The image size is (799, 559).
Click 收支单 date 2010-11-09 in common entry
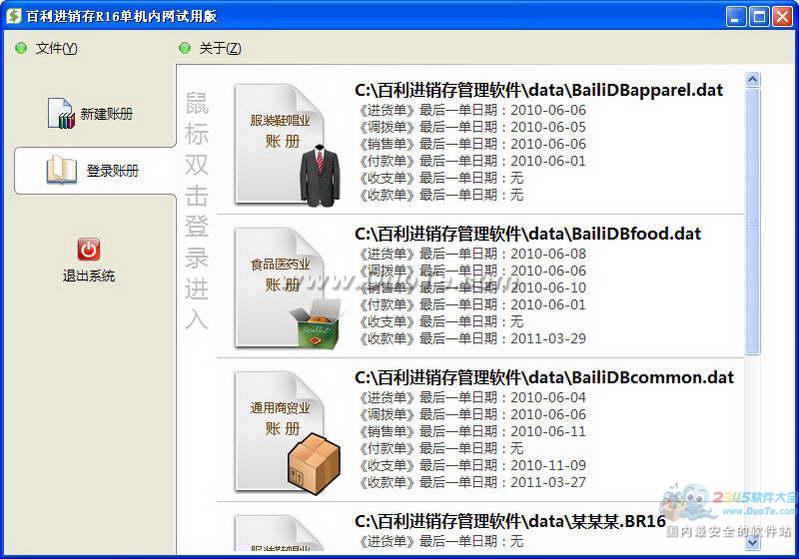pos(548,465)
